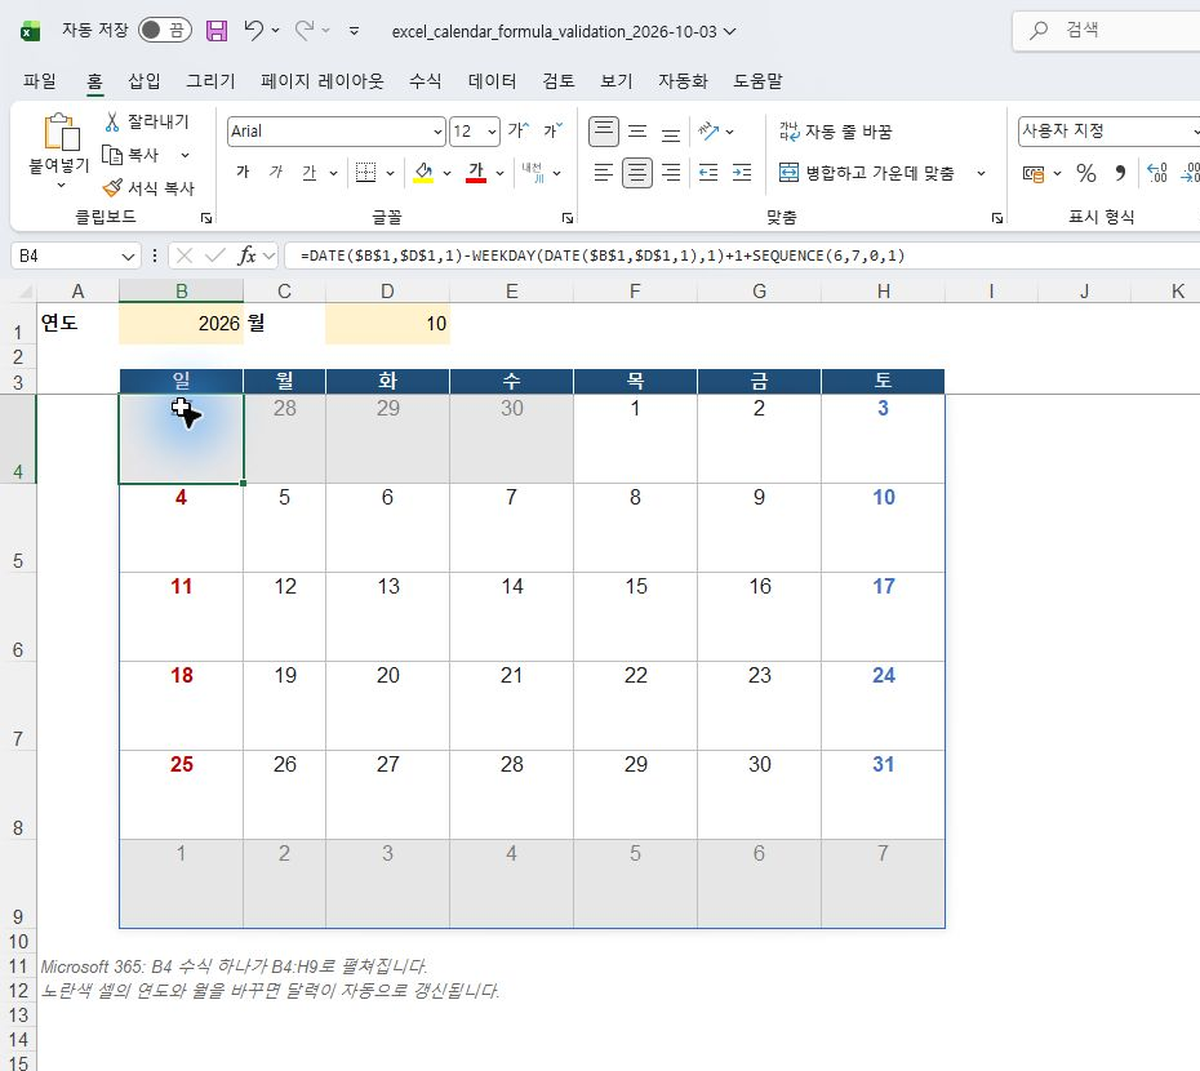1200x1071 pixels.
Task: Click the Cut (잘라내기) scissors button
Action: [147, 121]
